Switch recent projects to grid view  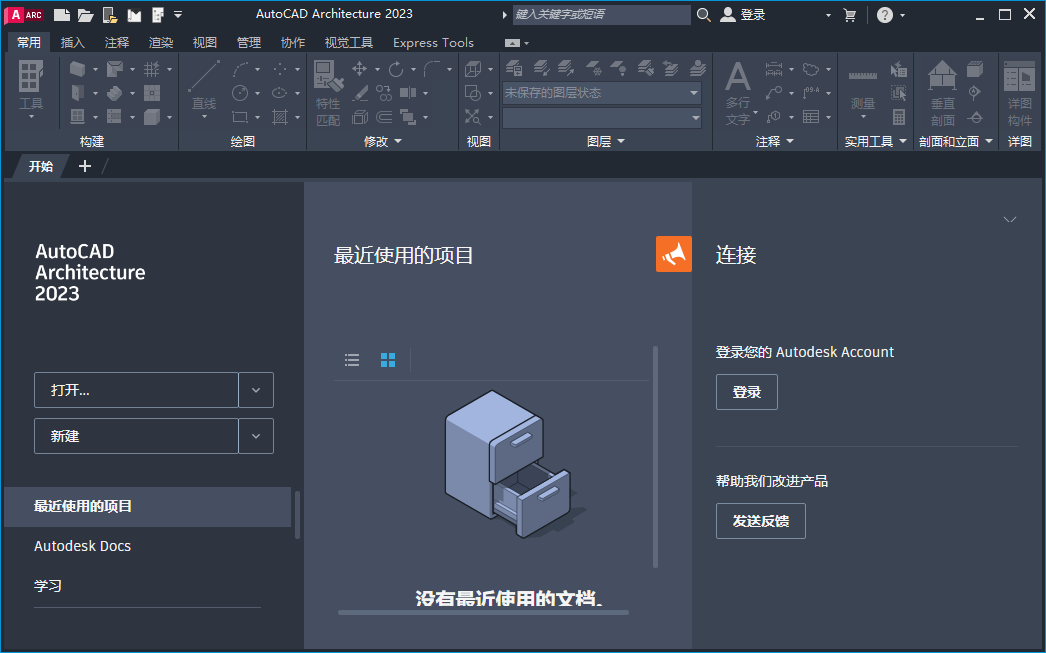click(x=387, y=359)
